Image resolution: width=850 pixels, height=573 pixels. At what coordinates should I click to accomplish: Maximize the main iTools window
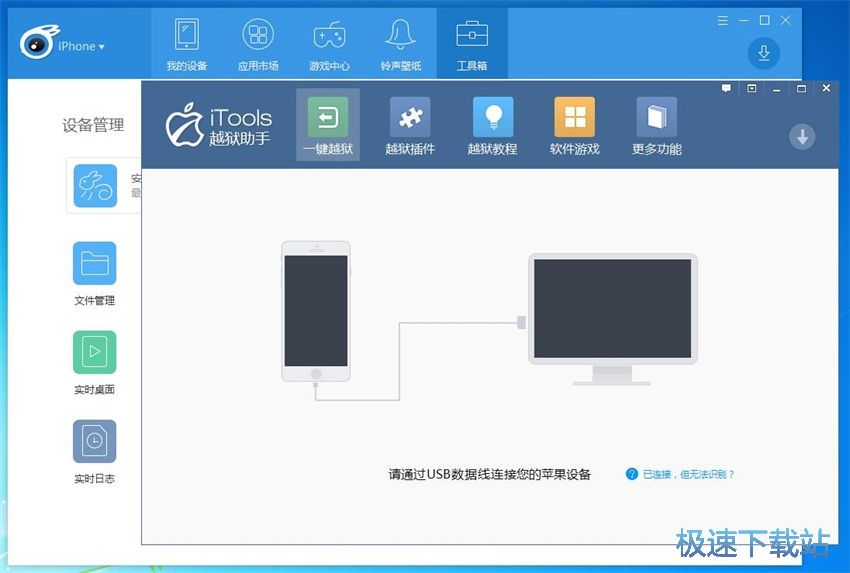tap(764, 21)
